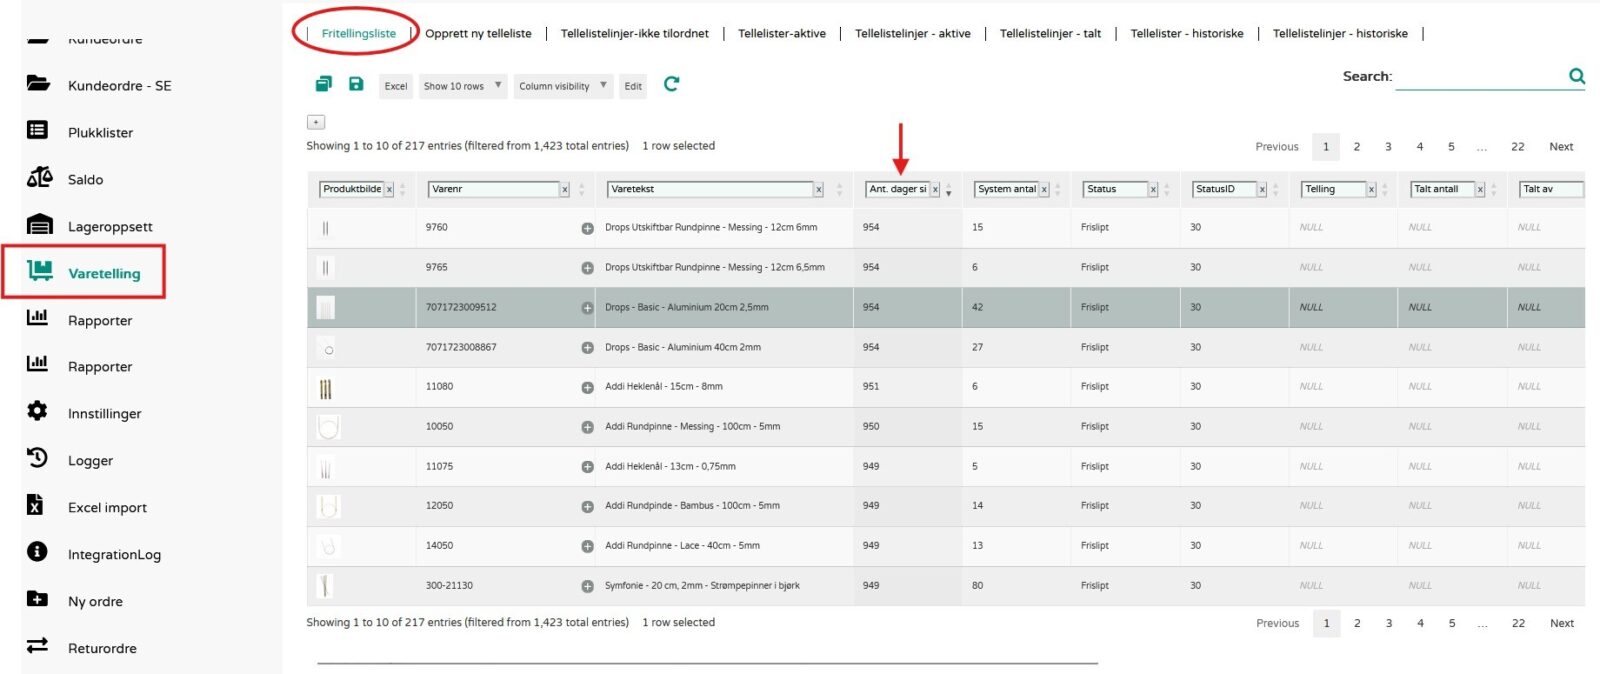Select the Tellelister-aktive tab
The height and width of the screenshot is (674, 1600).
point(781,33)
